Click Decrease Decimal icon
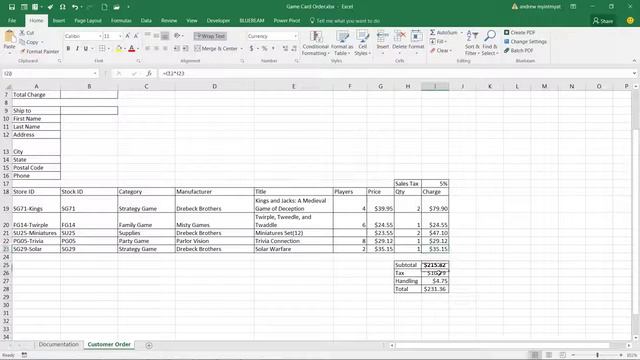The height and width of the screenshot is (360, 640). tap(293, 49)
